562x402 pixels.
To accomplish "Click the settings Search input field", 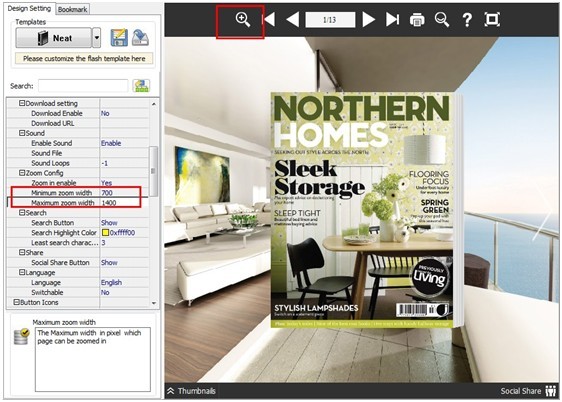I will point(83,86).
